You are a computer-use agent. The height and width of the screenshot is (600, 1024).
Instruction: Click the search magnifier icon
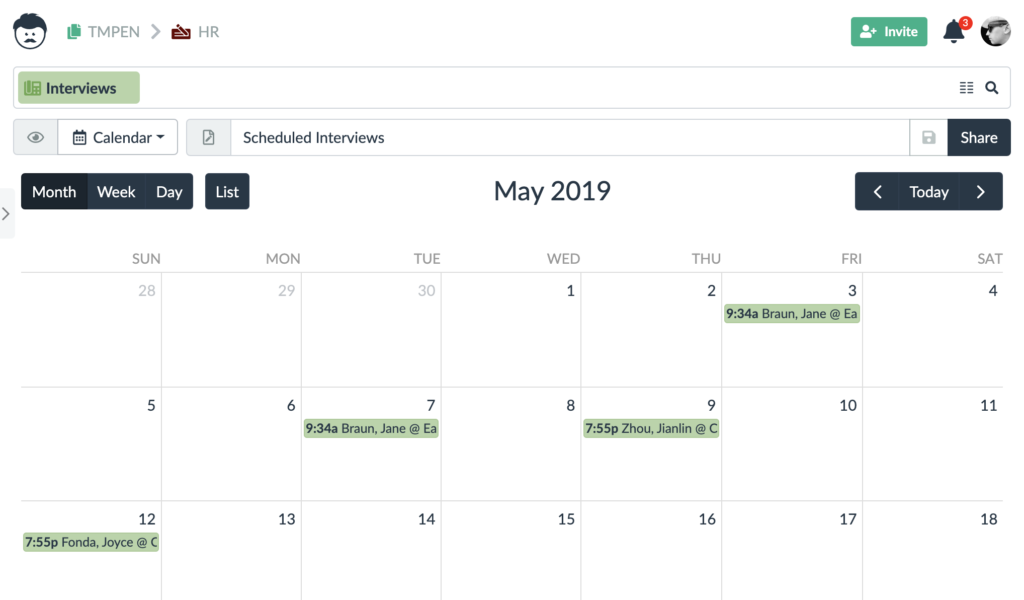pos(991,88)
